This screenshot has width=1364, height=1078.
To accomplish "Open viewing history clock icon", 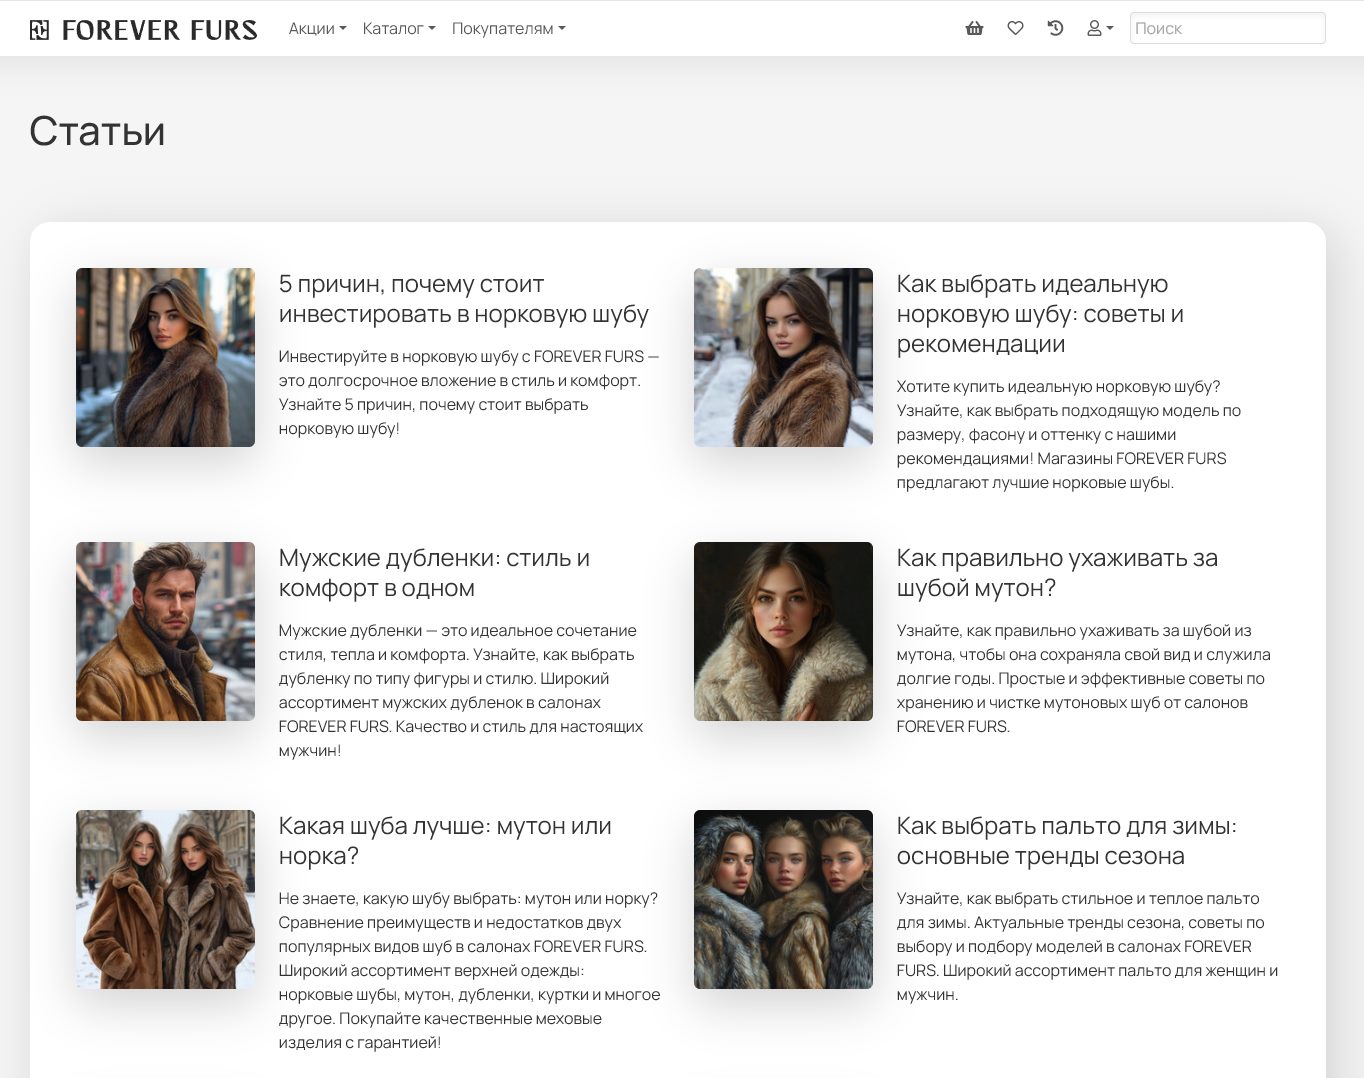I will pos(1055,29).
